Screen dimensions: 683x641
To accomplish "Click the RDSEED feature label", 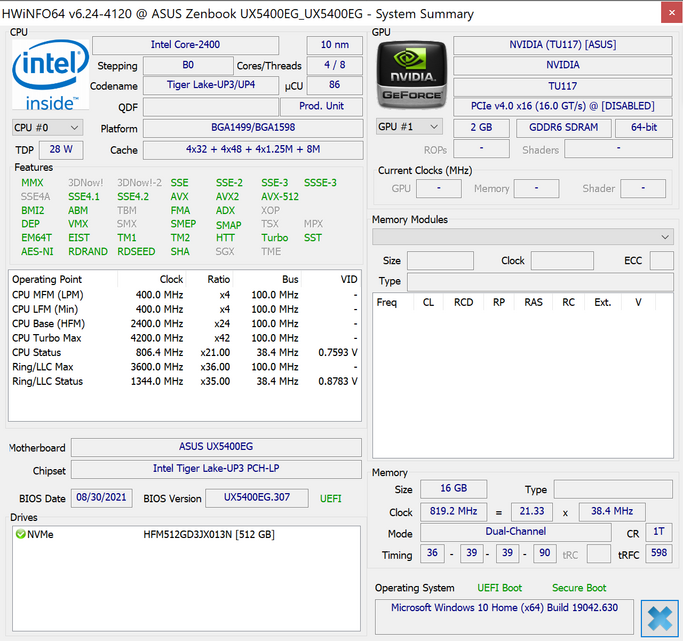I will pyautogui.click(x=136, y=252).
